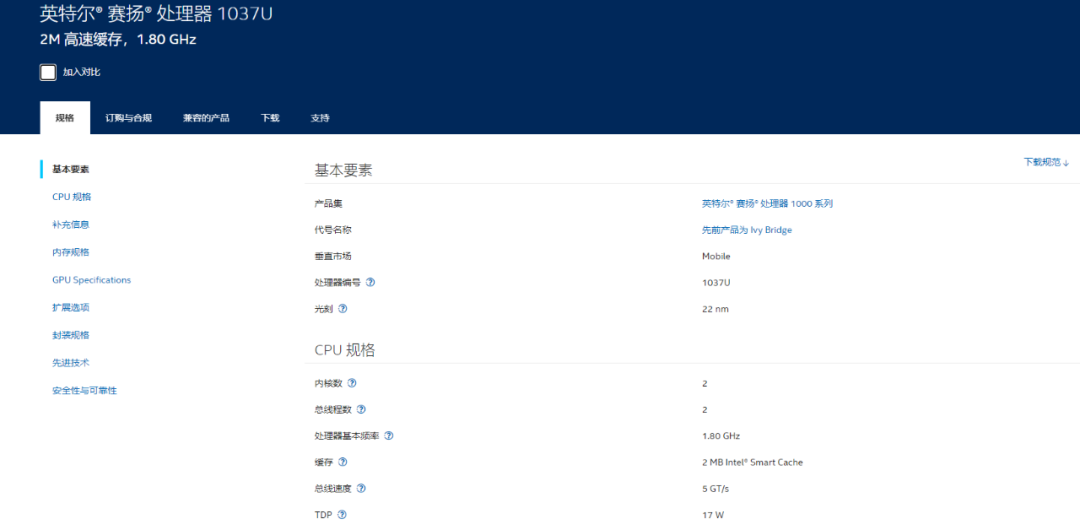Open the 英特尔 赛扬 处理器 1000 系列 link
Image resolution: width=1080 pixels, height=530 pixels.
(x=767, y=203)
